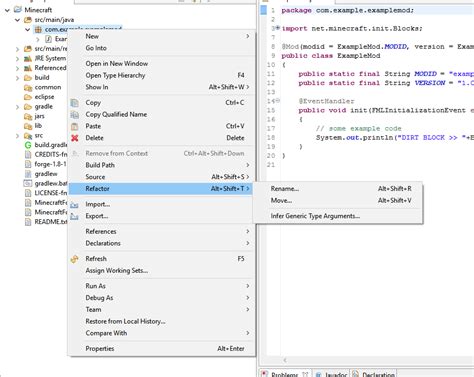Open the Team submenu
The width and height of the screenshot is (474, 377).
click(x=162, y=310)
